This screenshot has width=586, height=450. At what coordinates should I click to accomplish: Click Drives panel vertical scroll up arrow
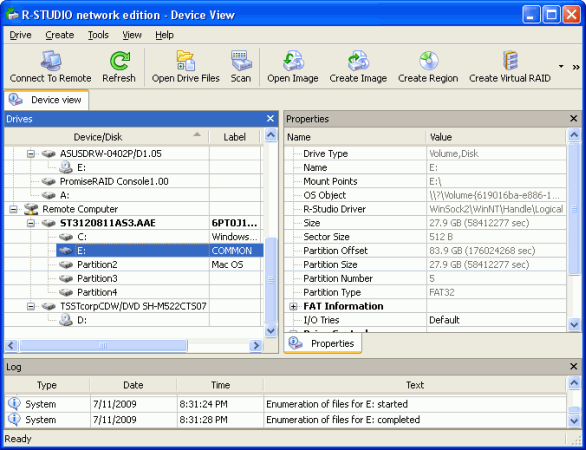click(x=271, y=135)
